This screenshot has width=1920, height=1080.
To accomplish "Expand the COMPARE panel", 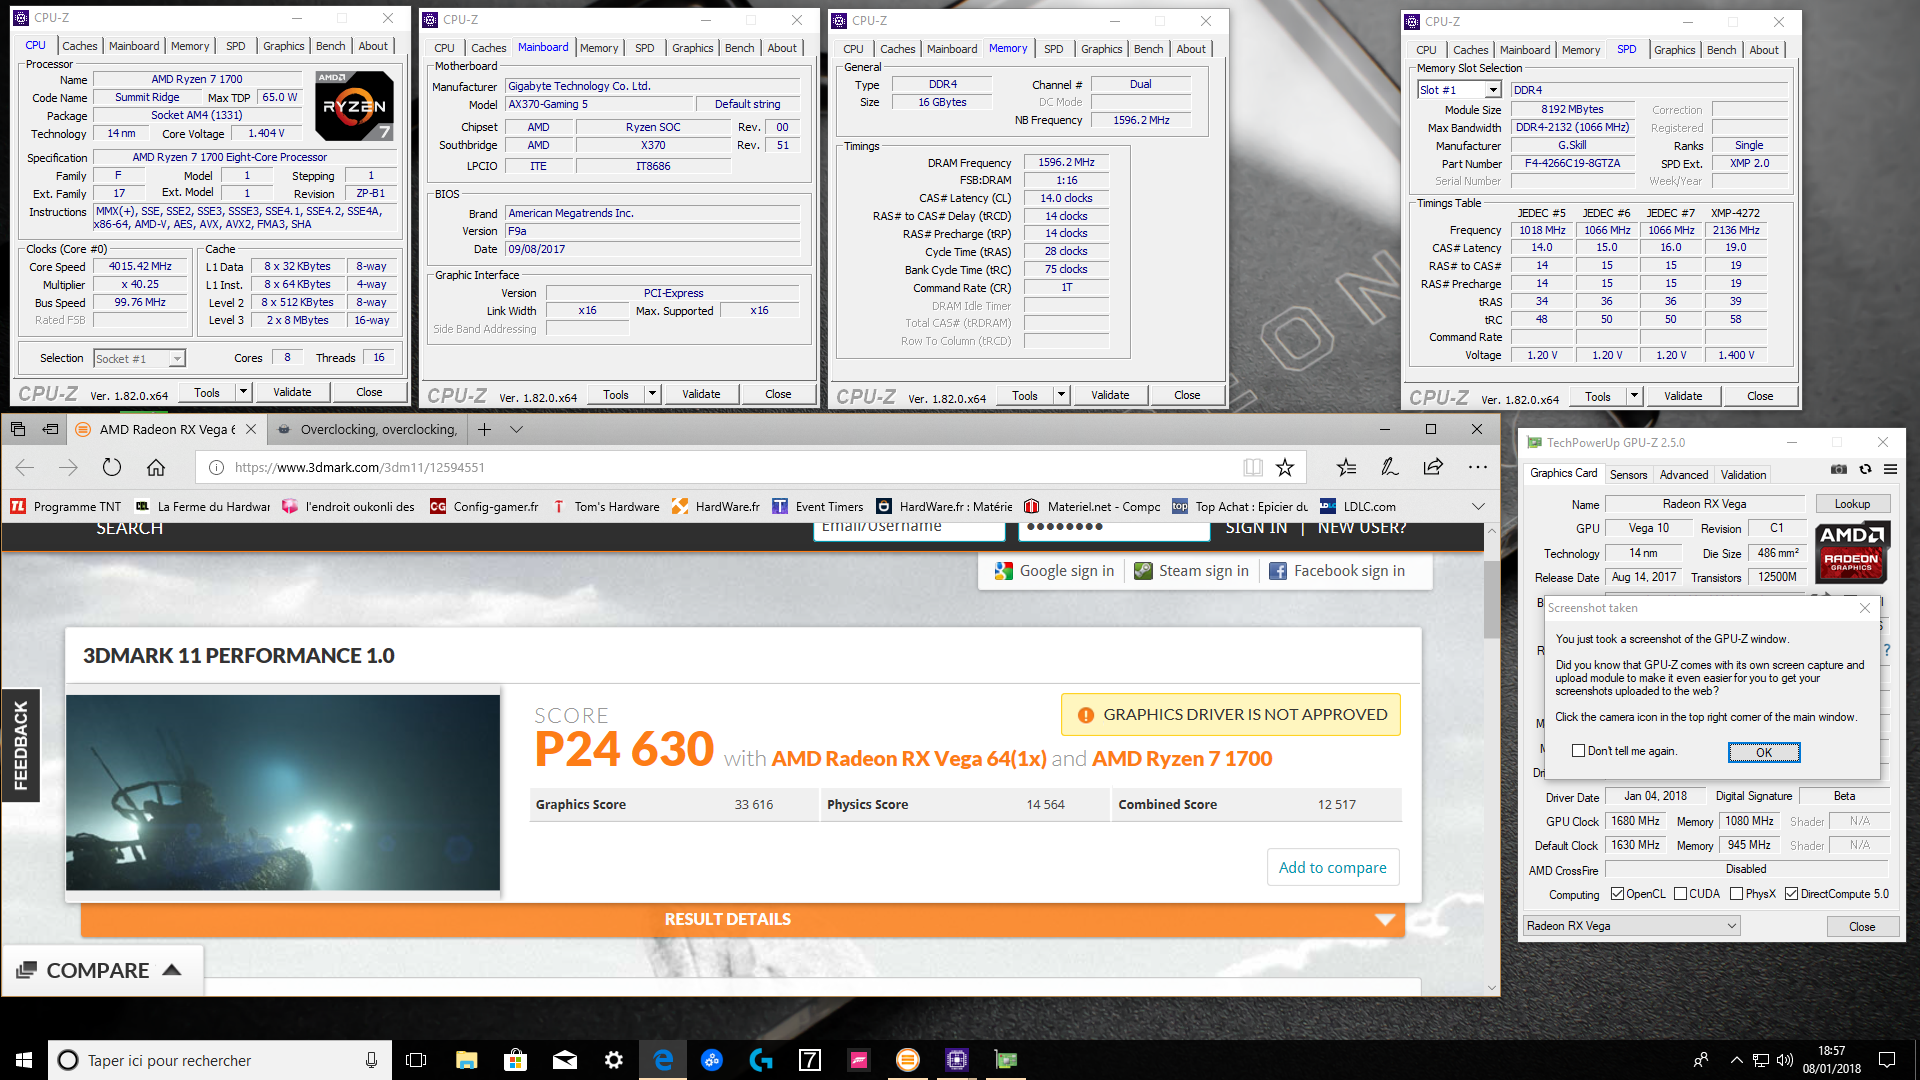I will 102,970.
